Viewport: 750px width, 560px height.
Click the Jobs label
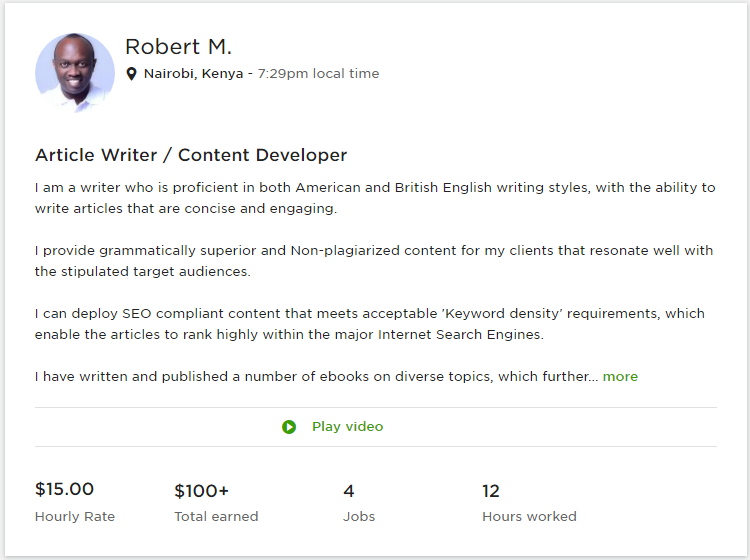point(358,517)
